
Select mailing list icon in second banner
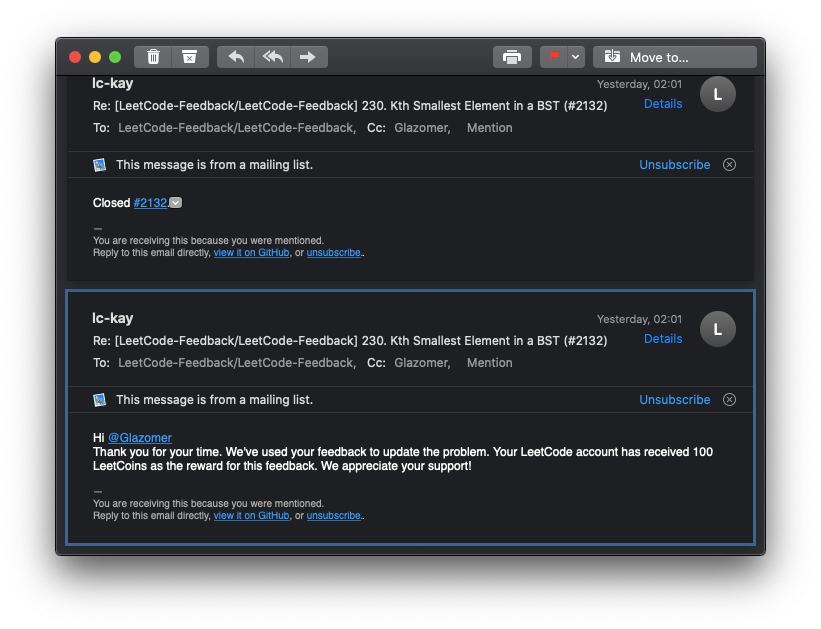(x=99, y=400)
